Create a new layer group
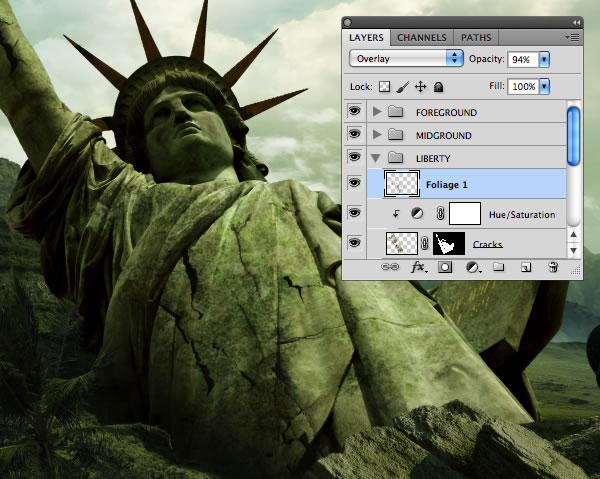Screen dimensions: 600x479 pos(498,267)
